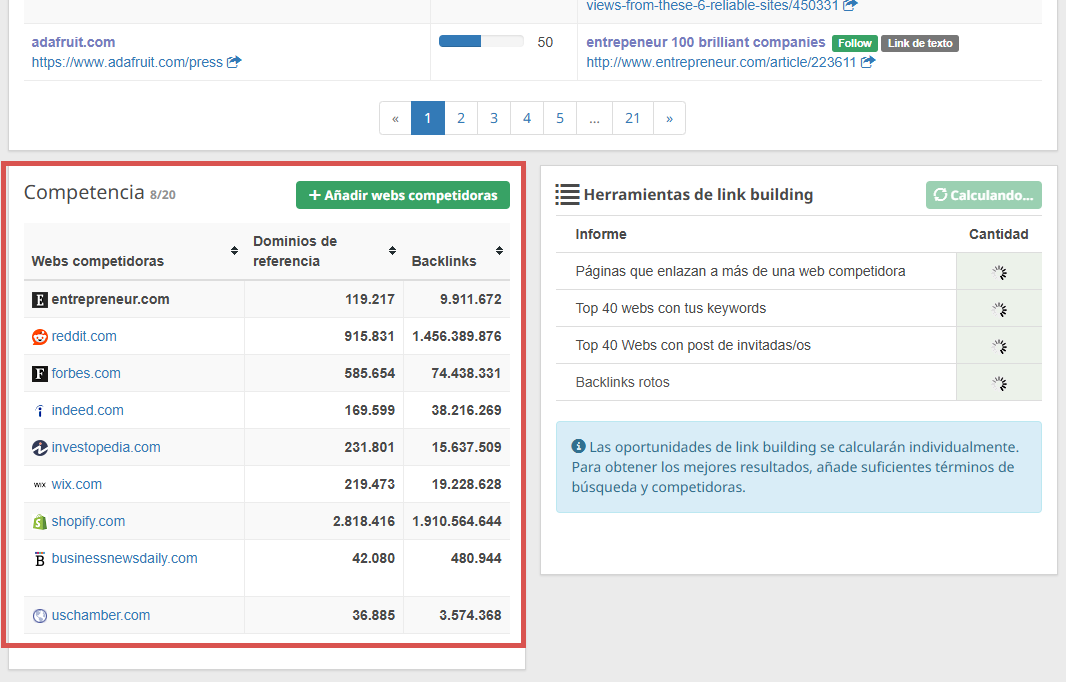Click previous page « arrow in pagination

395,118
